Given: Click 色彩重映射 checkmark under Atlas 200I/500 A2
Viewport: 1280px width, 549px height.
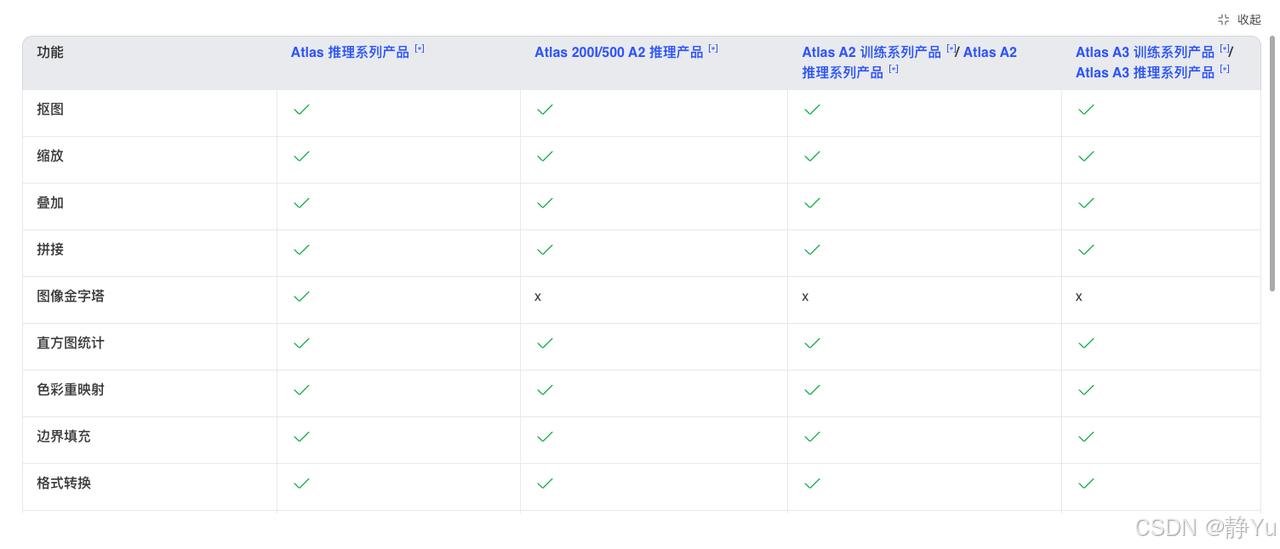Looking at the screenshot, I should tap(545, 390).
